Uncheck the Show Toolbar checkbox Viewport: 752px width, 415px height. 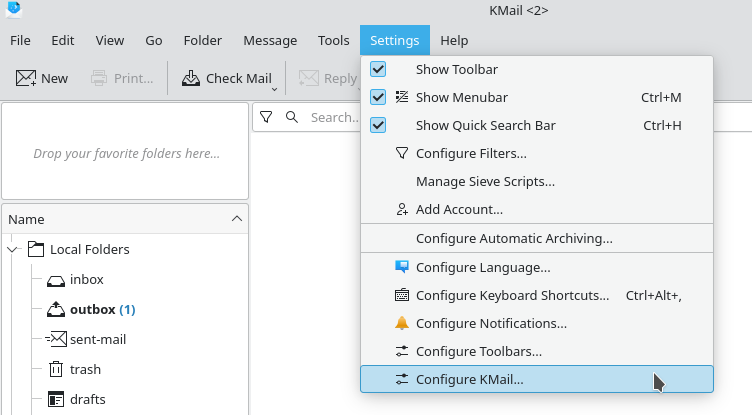point(378,69)
